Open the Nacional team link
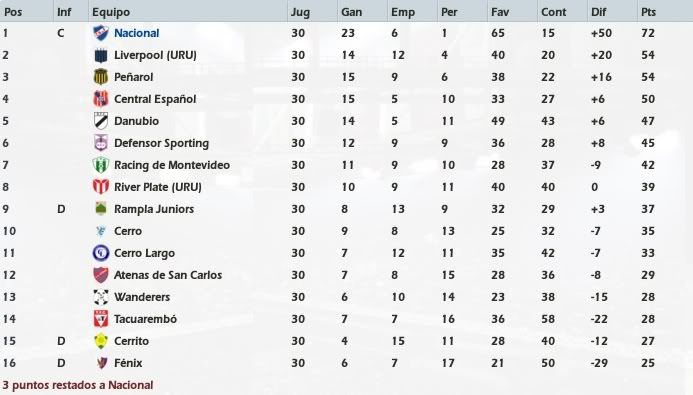Screen dimensions: 693x395 (x=136, y=33)
